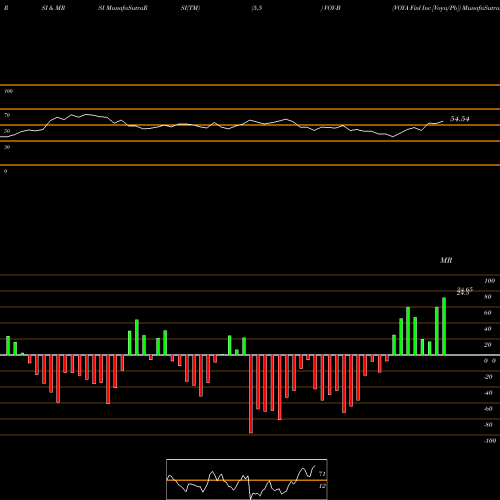The image size is (500, 500).
Task: Click the 'SI MunafaSutraR' header label
Action: click(123, 8)
